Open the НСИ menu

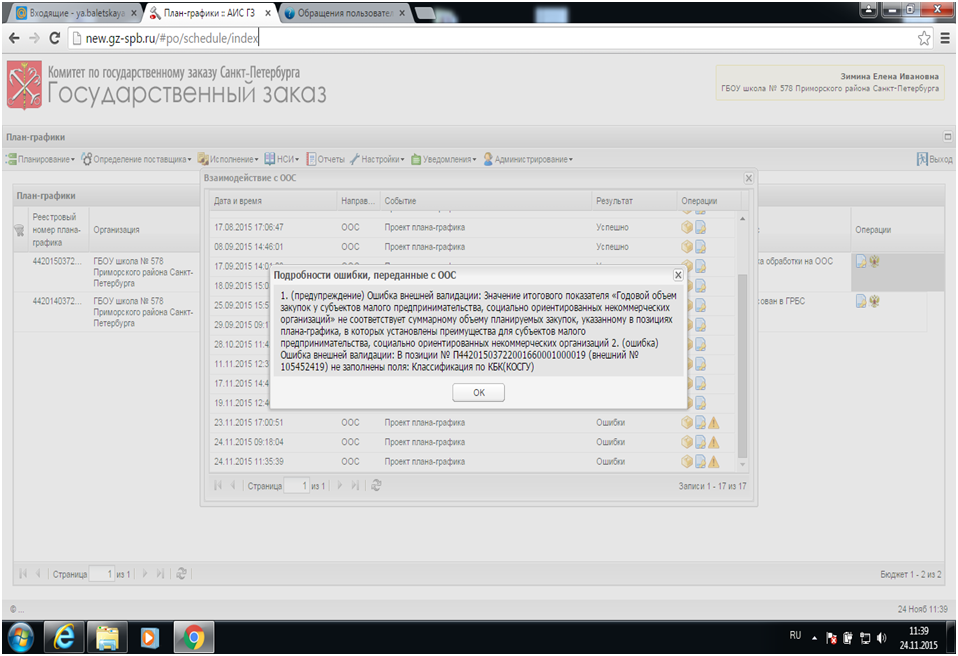pyautogui.click(x=282, y=159)
